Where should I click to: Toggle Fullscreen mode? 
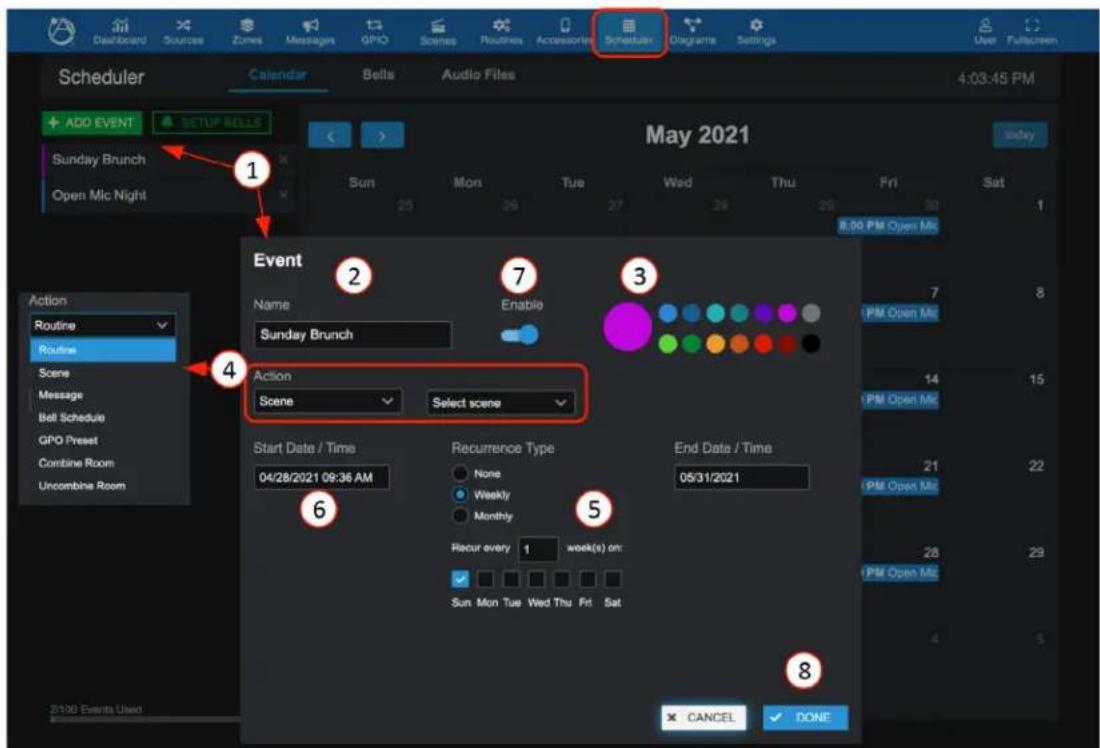[x=1031, y=32]
